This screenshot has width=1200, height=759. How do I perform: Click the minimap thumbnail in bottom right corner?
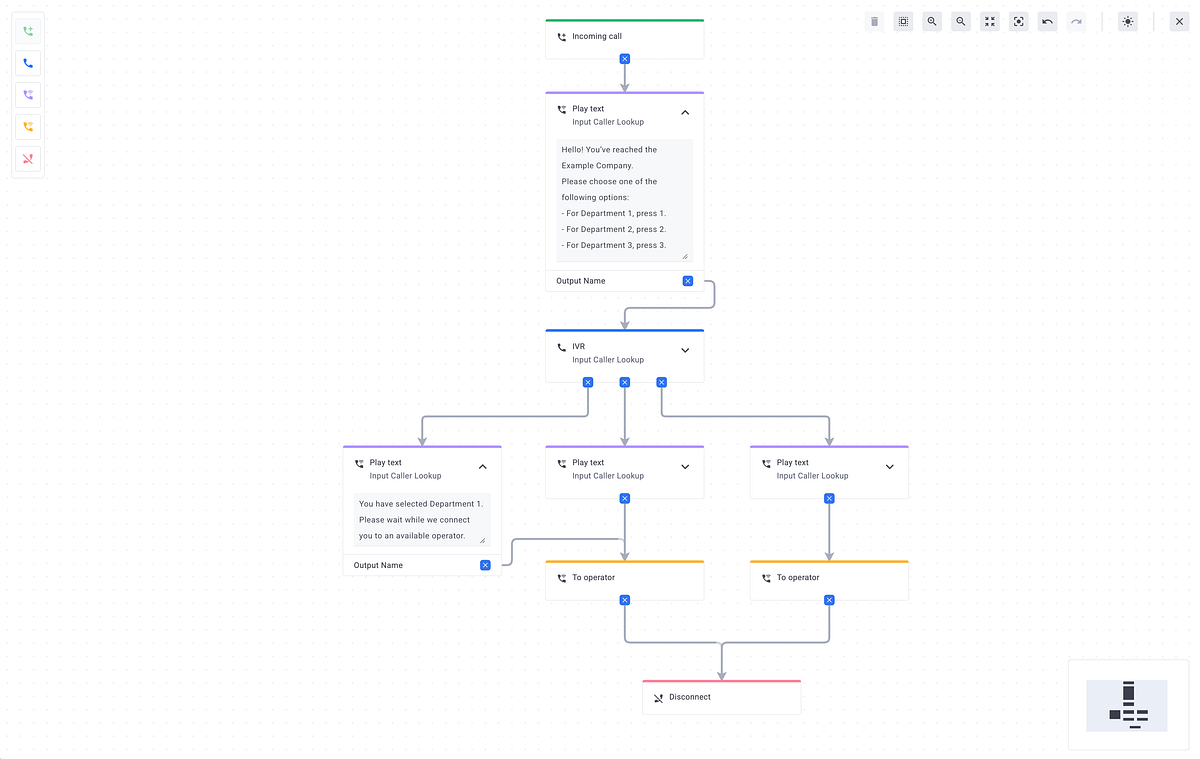1128,704
